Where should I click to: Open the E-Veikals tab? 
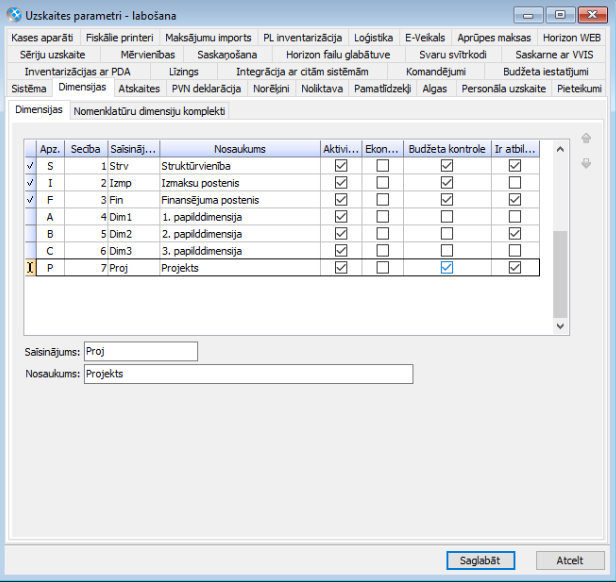pos(425,38)
